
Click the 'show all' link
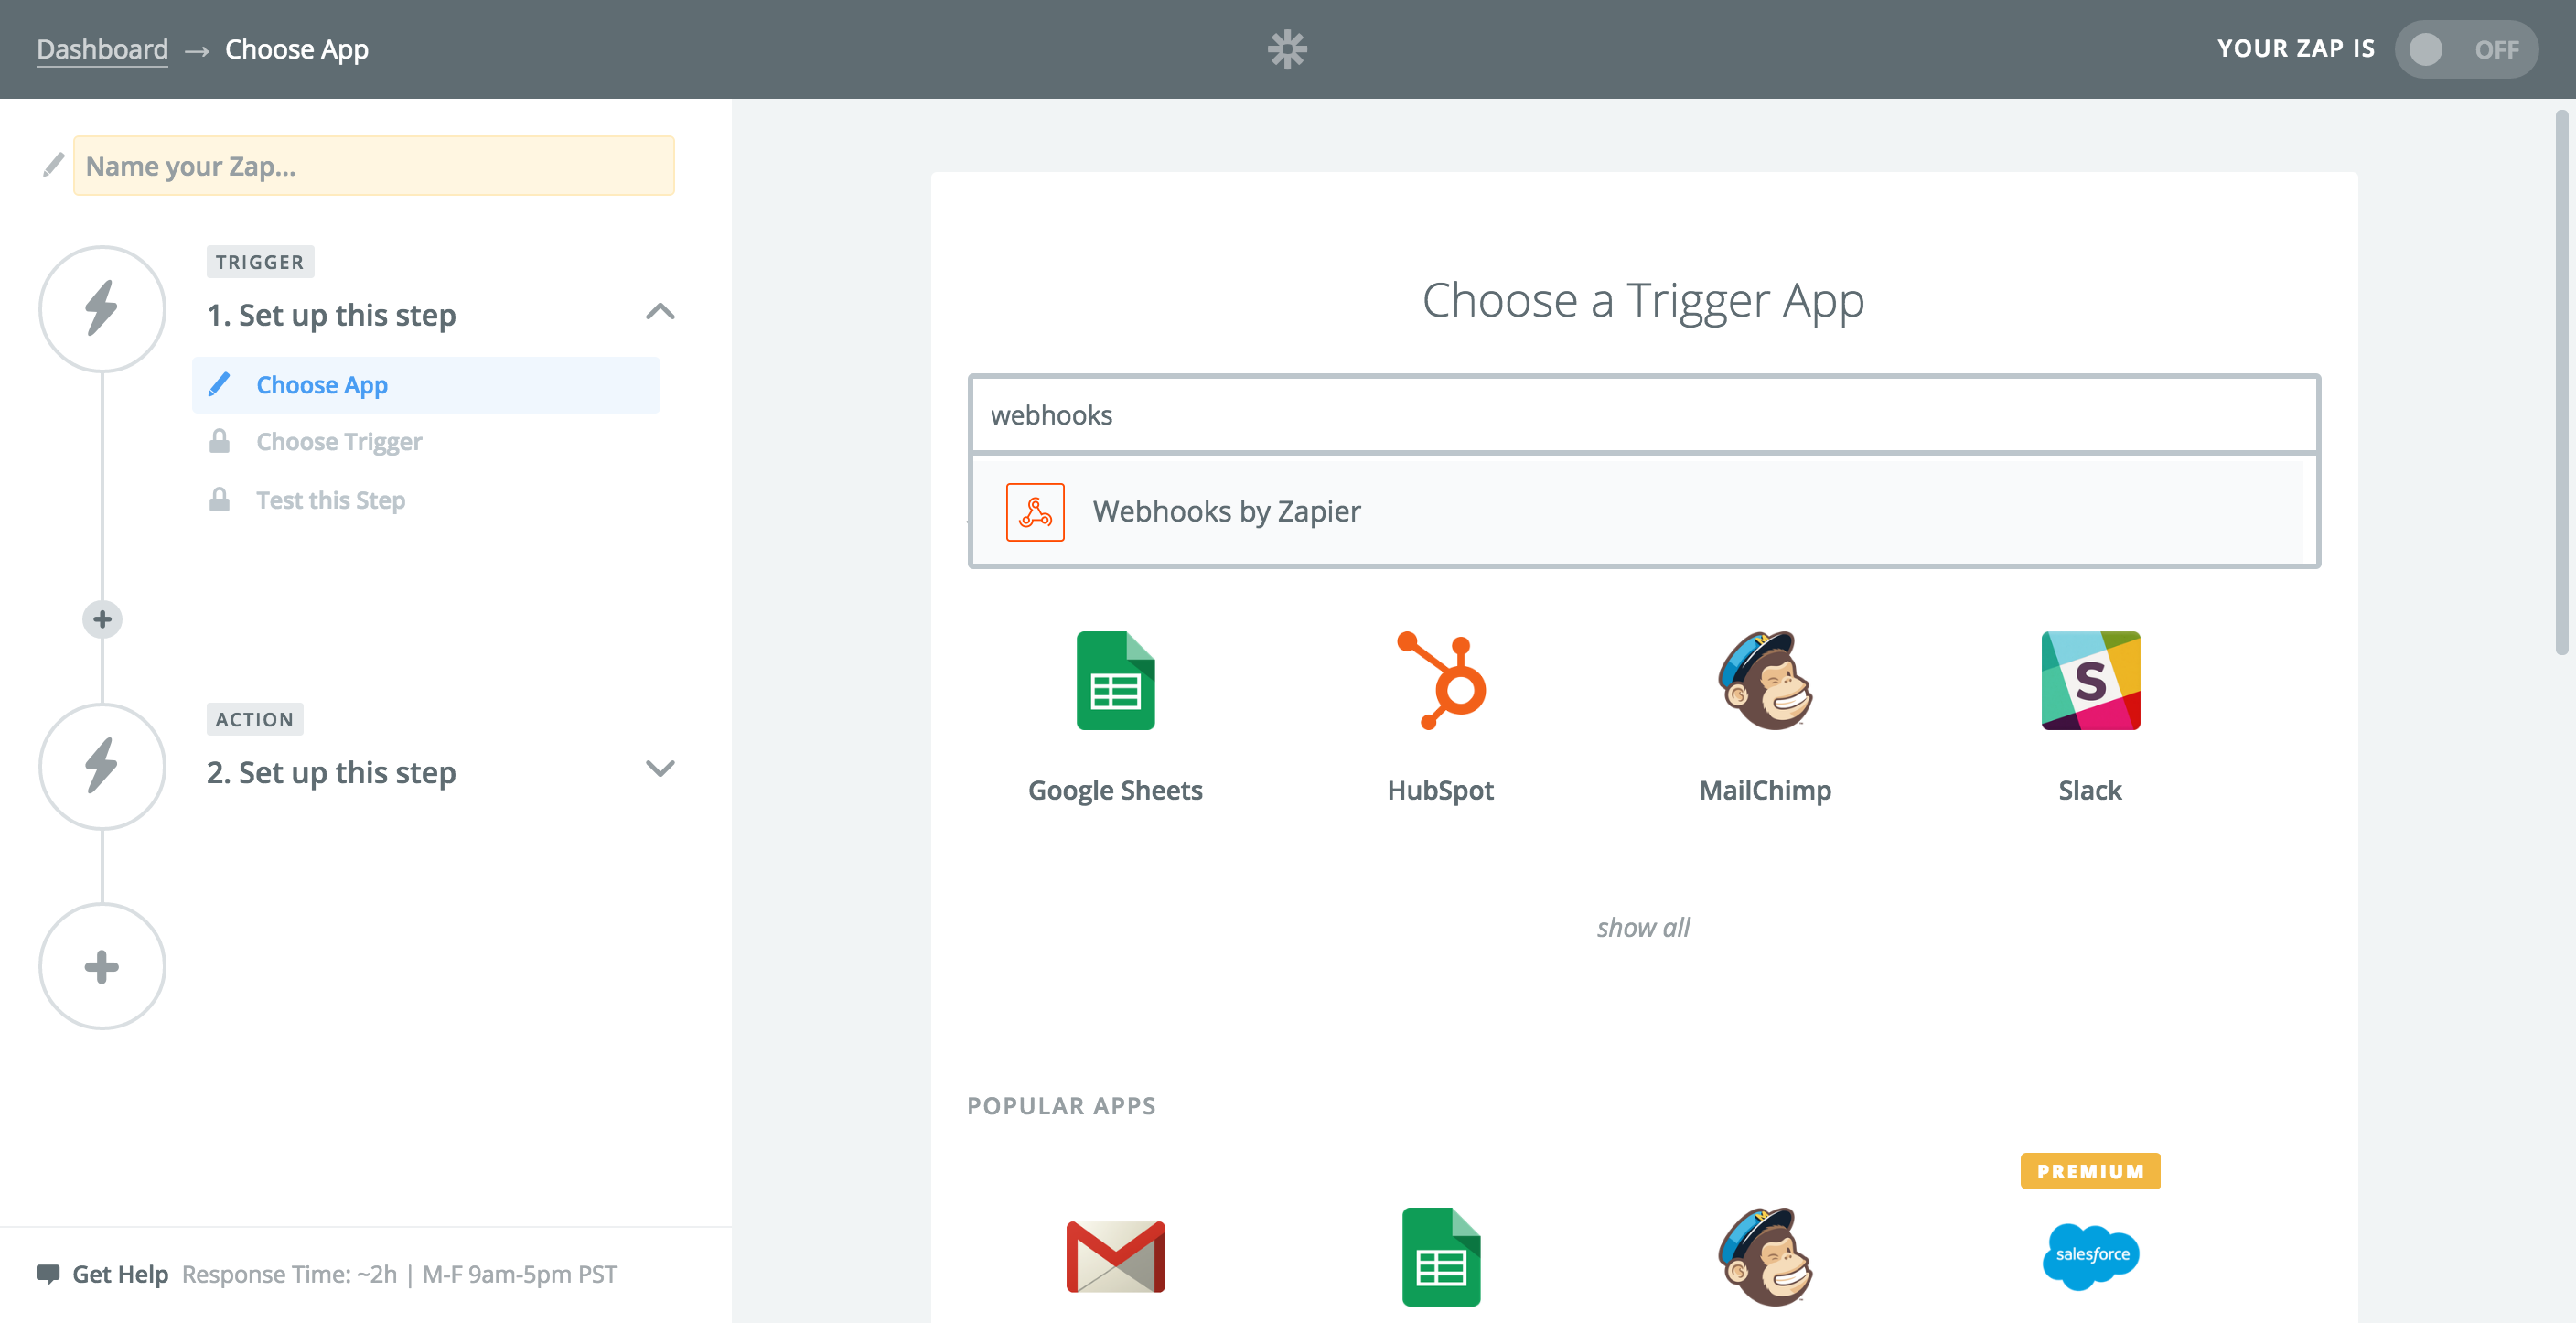pos(1643,927)
